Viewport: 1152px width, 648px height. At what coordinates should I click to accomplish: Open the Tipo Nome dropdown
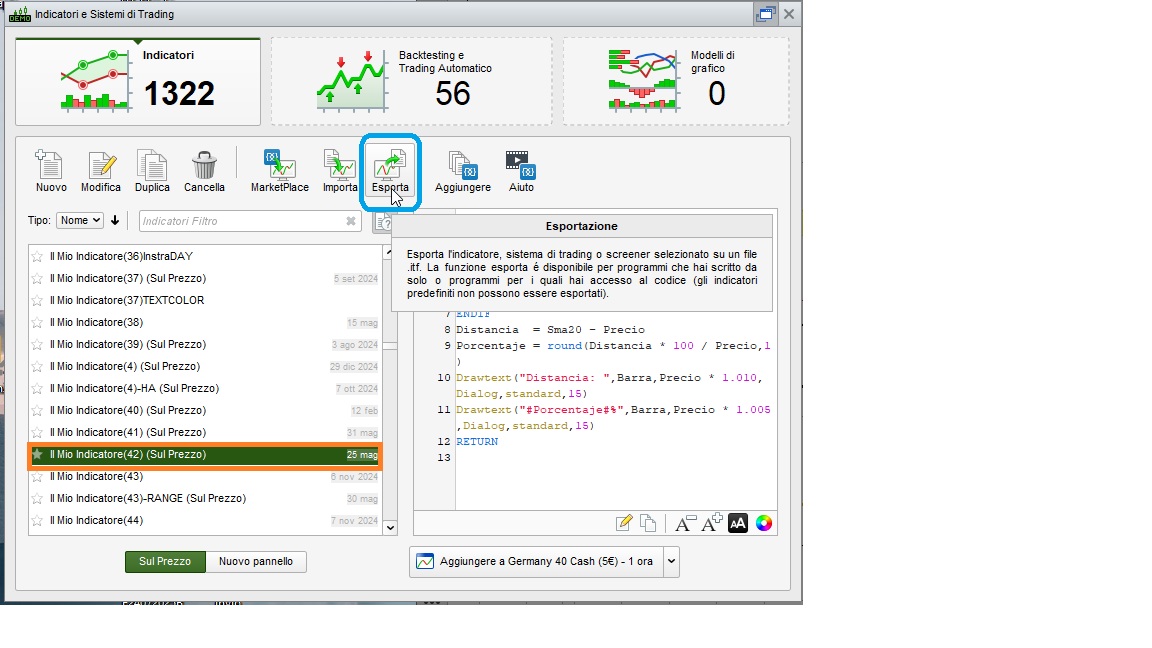coord(80,220)
